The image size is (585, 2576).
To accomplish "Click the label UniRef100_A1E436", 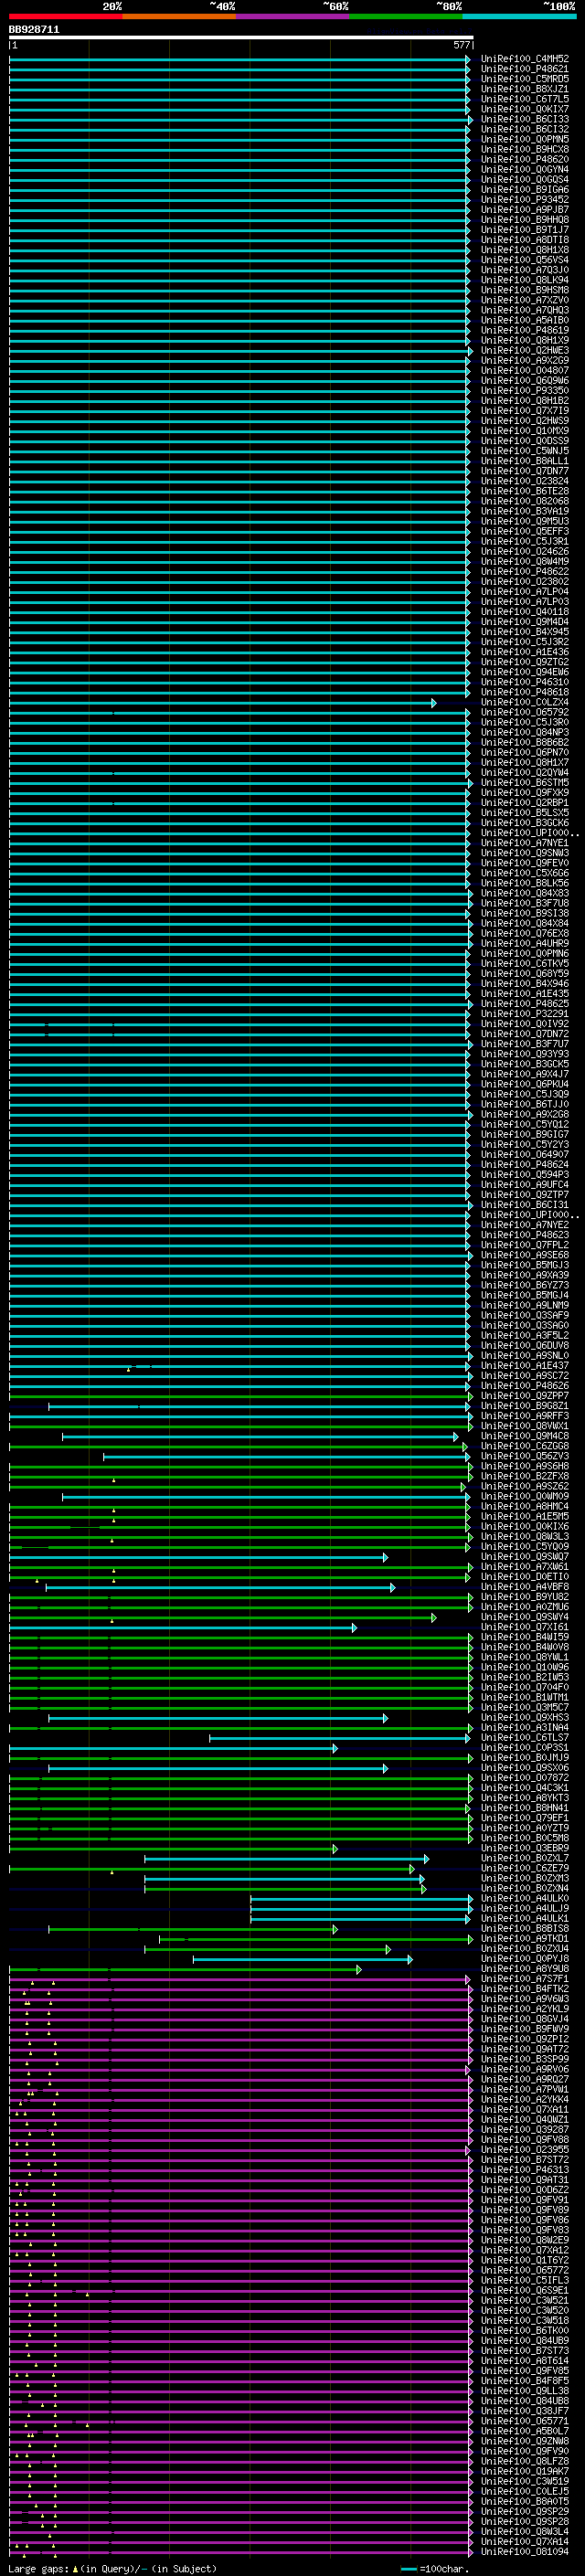I will pos(525,652).
